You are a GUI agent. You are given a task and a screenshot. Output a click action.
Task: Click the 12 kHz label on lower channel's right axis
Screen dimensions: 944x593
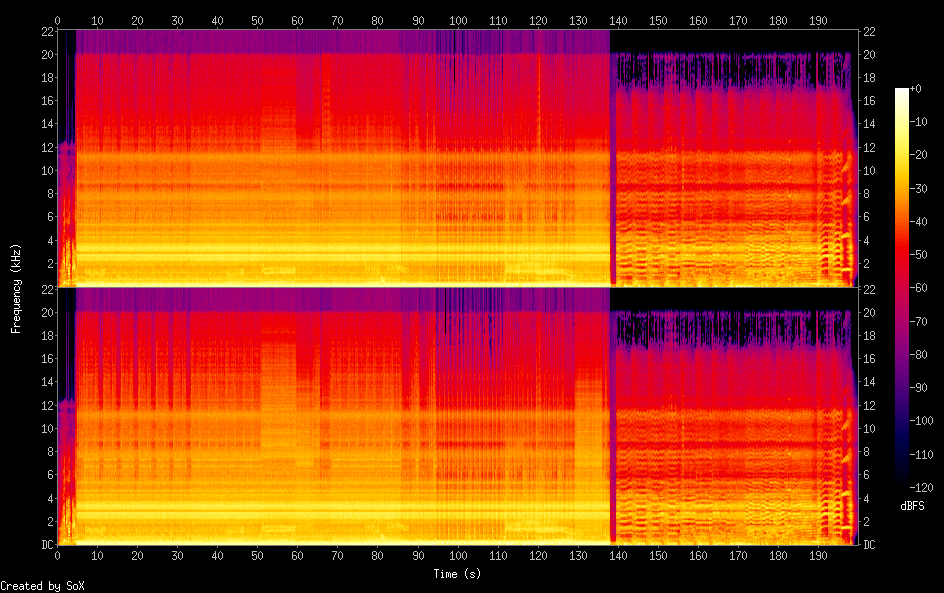click(869, 405)
